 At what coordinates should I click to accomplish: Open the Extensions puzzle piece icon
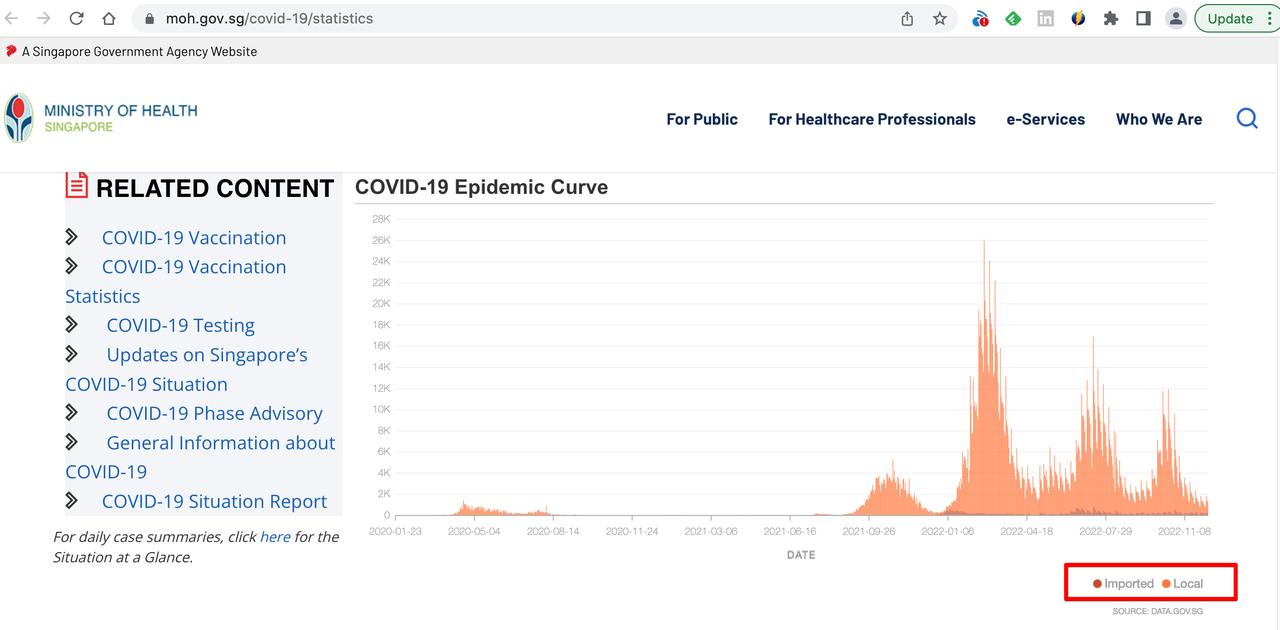pos(1110,18)
